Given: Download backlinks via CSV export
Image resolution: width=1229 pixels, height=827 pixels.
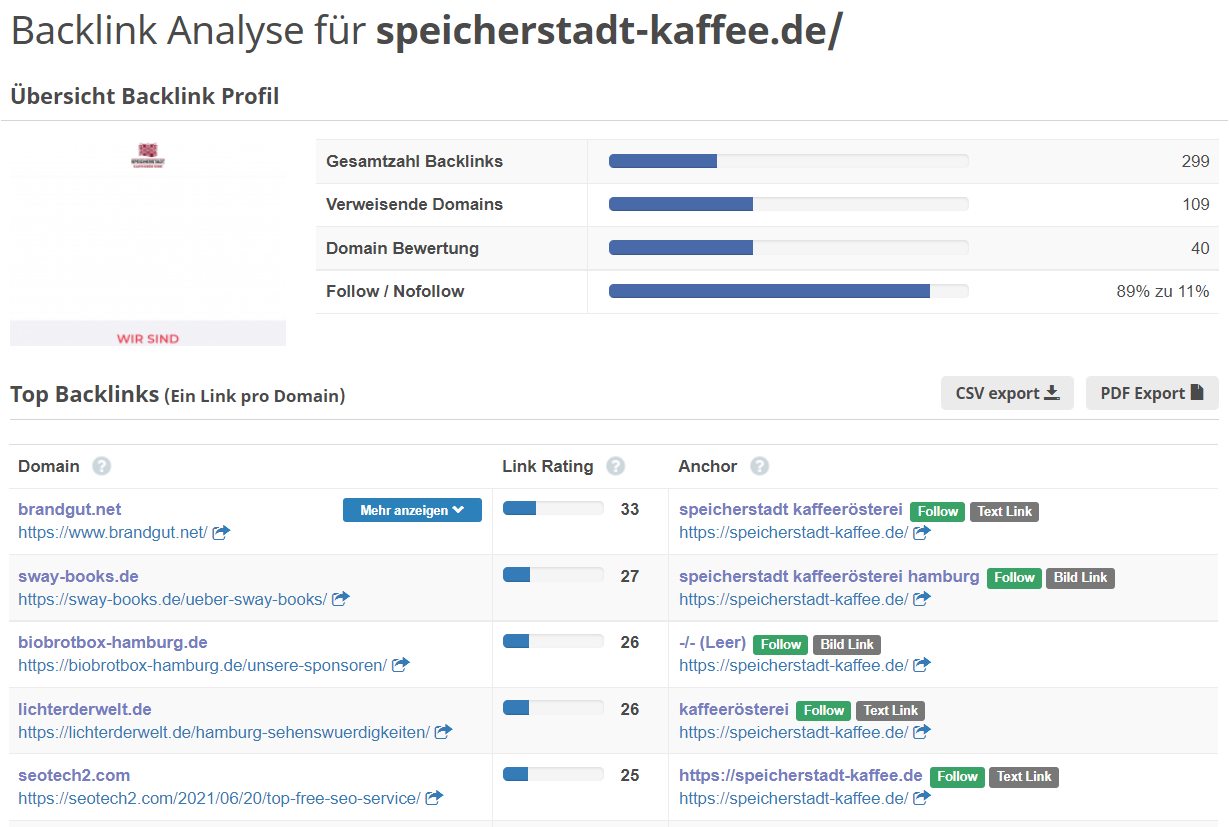Looking at the screenshot, I should click(x=1007, y=393).
